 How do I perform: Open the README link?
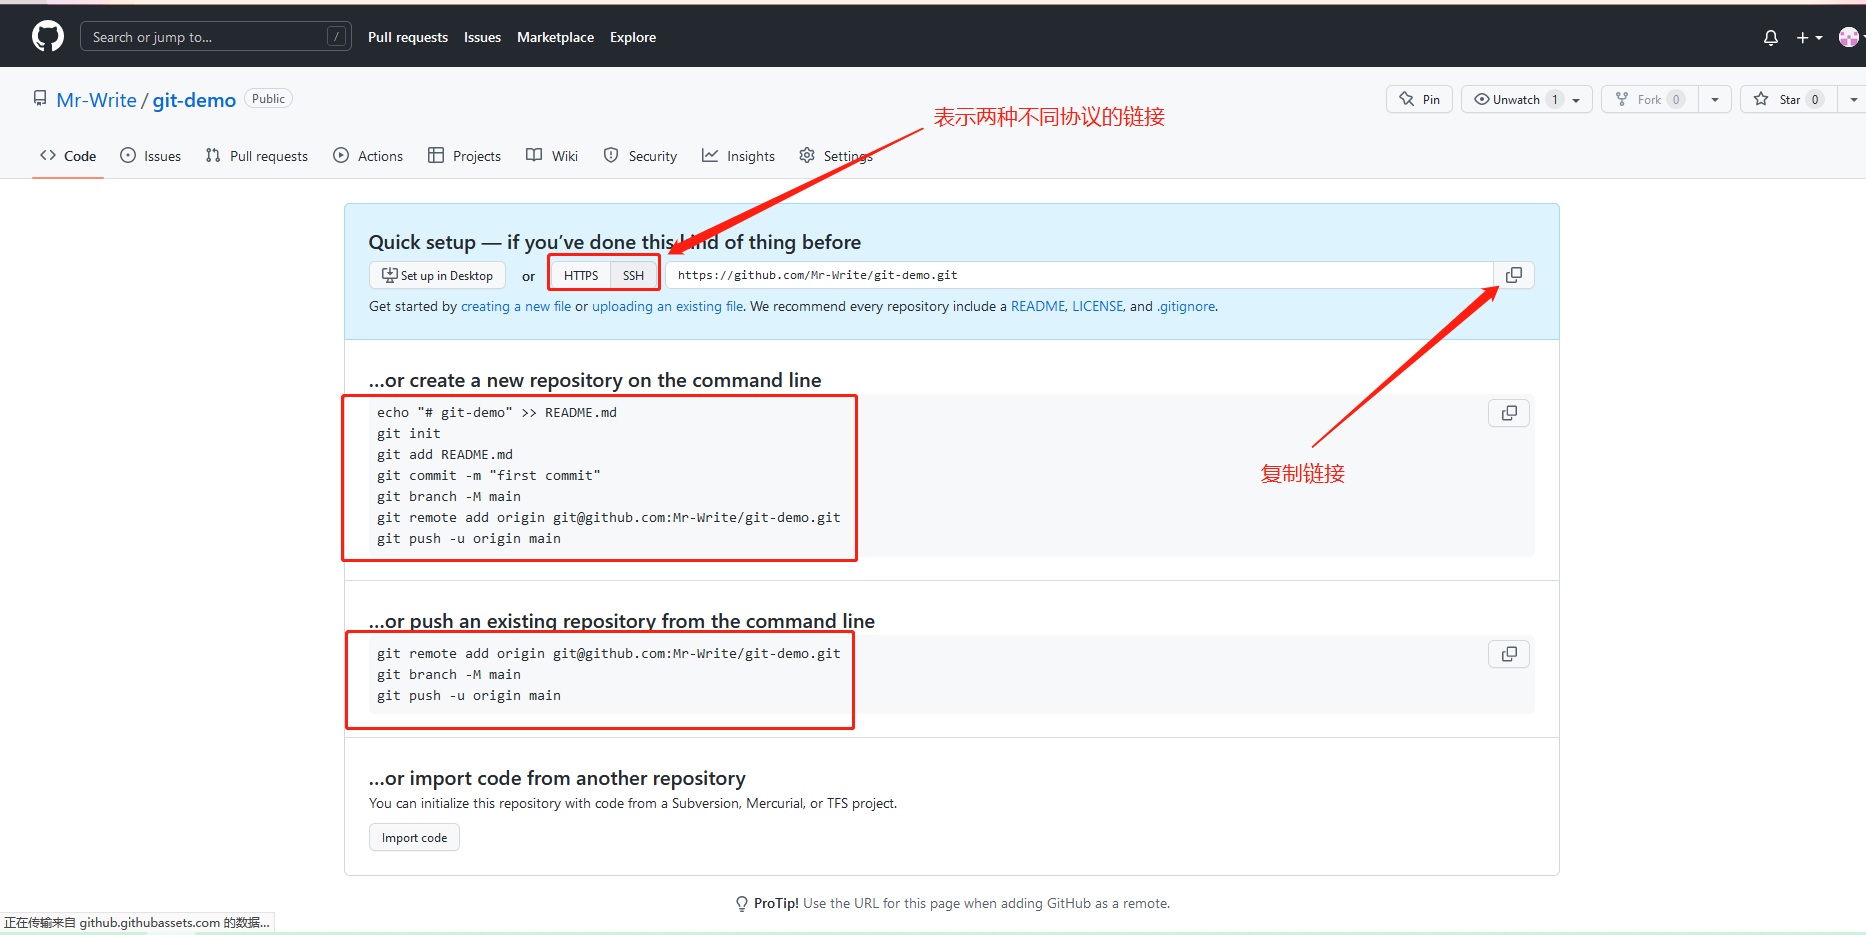[x=1038, y=306]
